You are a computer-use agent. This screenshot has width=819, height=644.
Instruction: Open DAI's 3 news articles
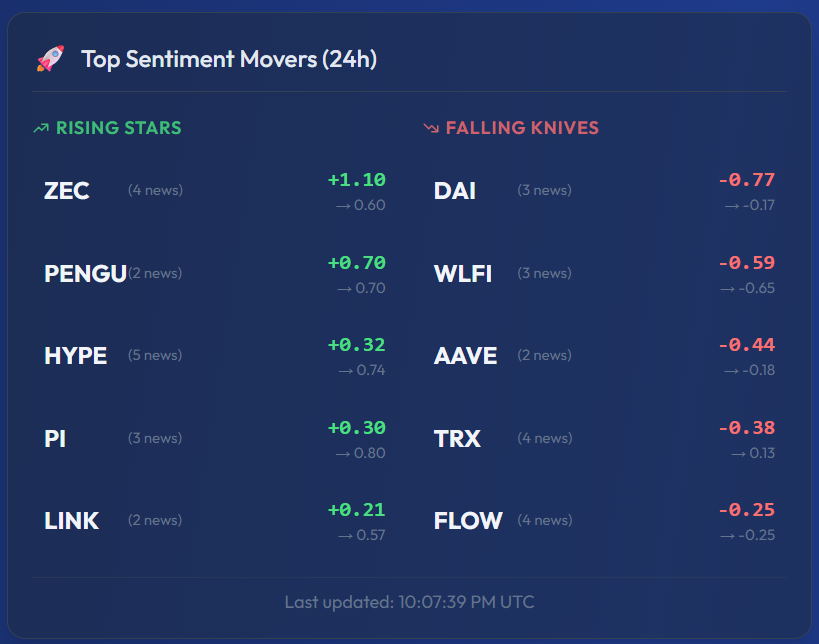[543, 190]
